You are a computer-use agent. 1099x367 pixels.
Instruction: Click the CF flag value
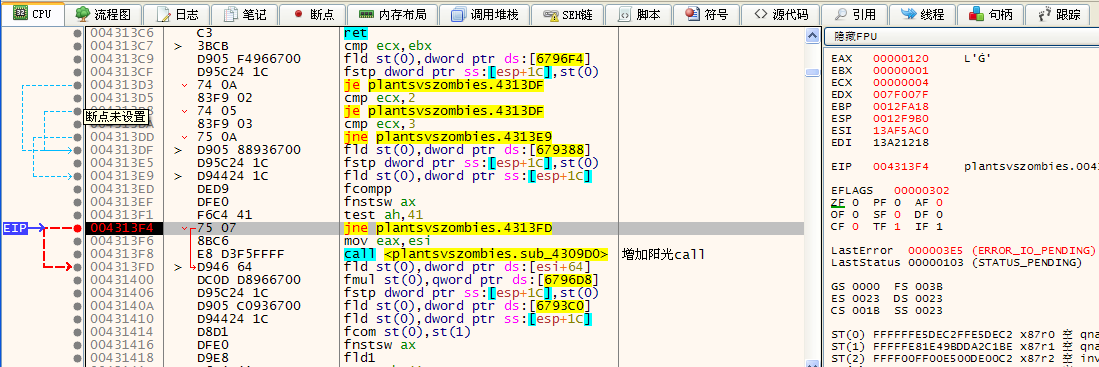pyautogui.click(x=855, y=226)
